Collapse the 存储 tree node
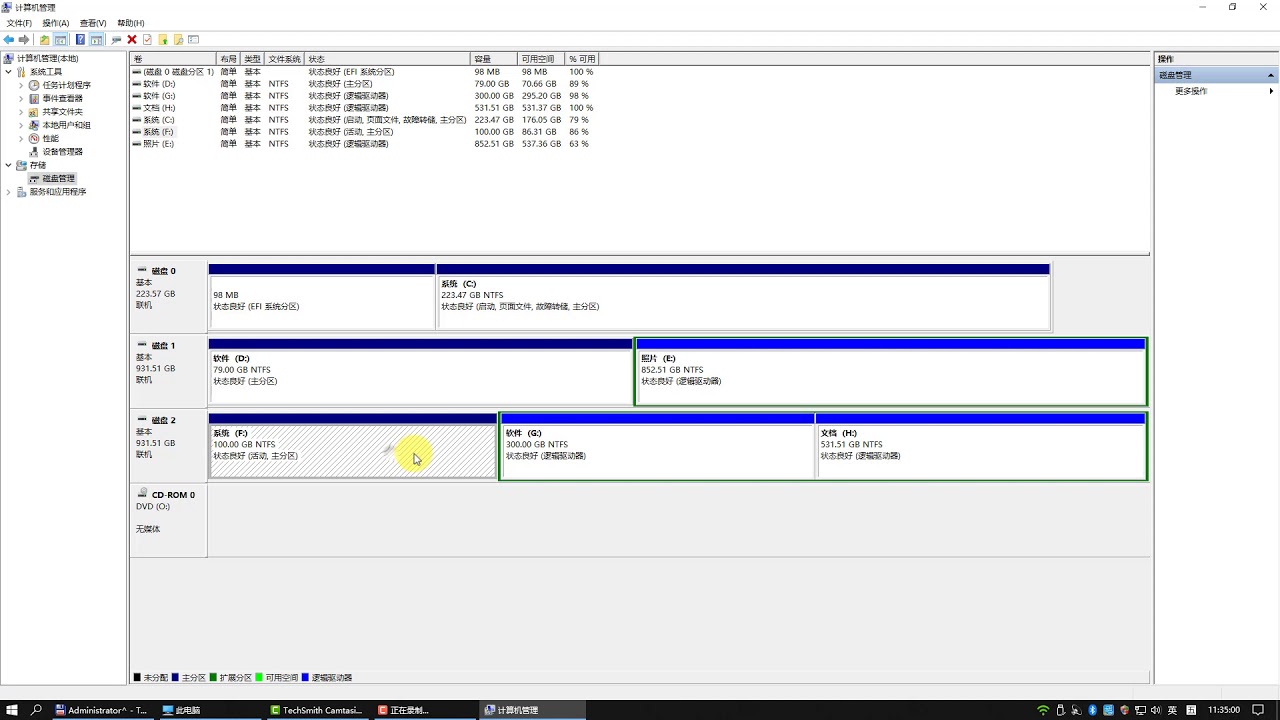Screen dimensions: 1280x720 tap(9, 165)
